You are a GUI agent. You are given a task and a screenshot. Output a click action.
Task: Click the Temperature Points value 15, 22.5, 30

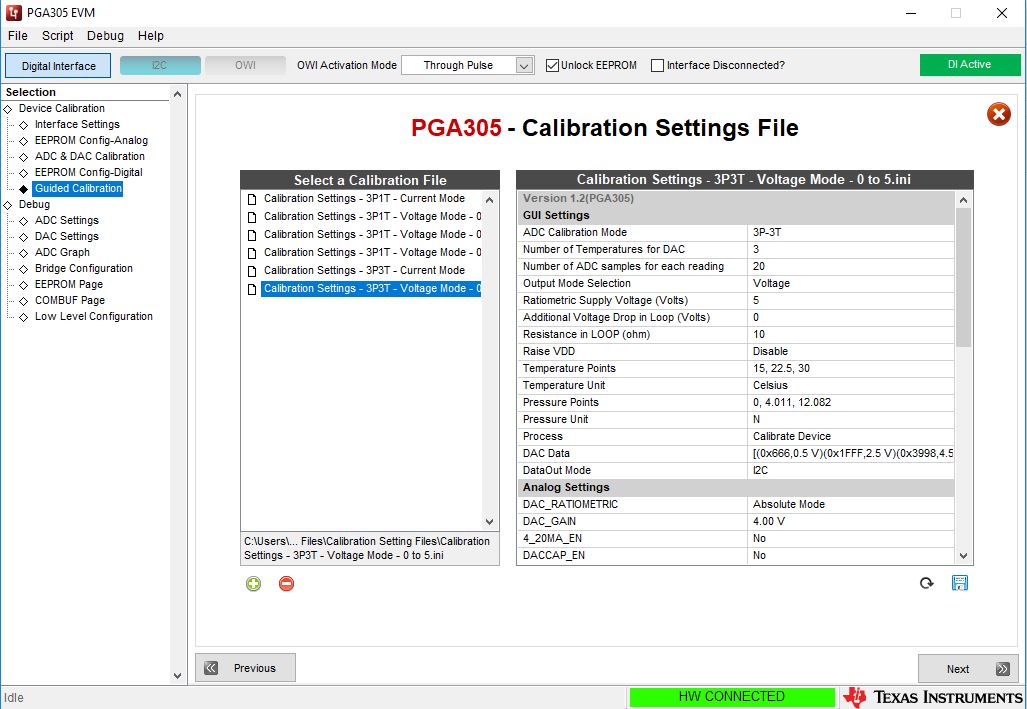[781, 368]
